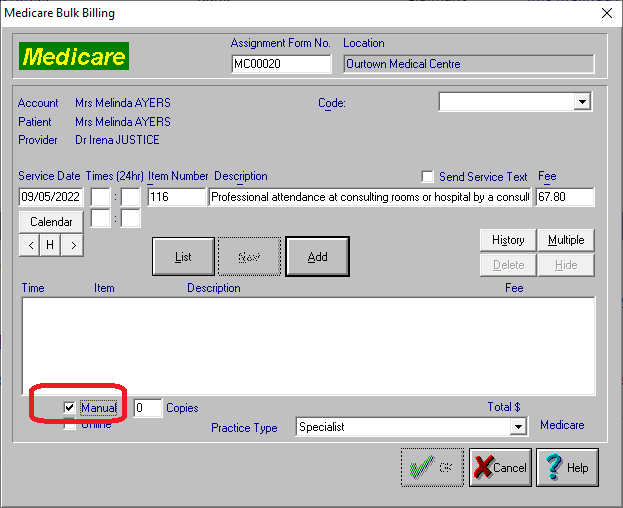Click the red X Cancel button
The image size is (623, 508).
500,467
